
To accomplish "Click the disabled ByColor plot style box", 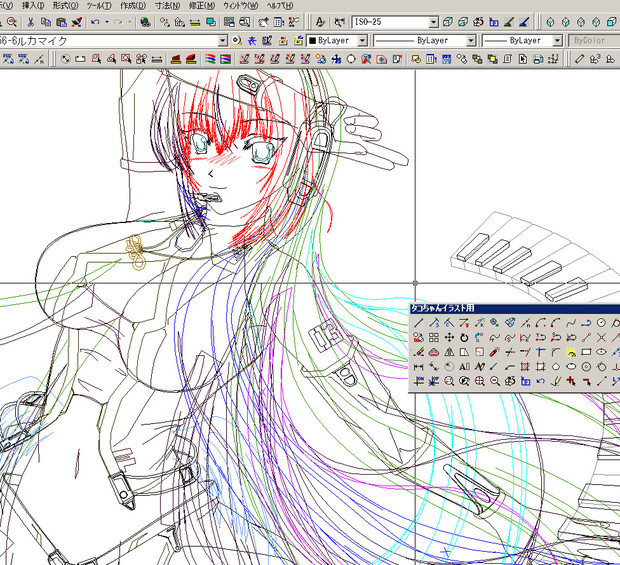I will tap(594, 40).
